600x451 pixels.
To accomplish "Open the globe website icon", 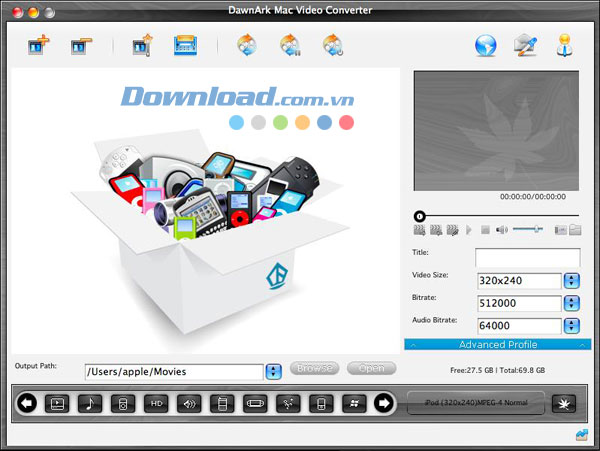I will point(486,45).
